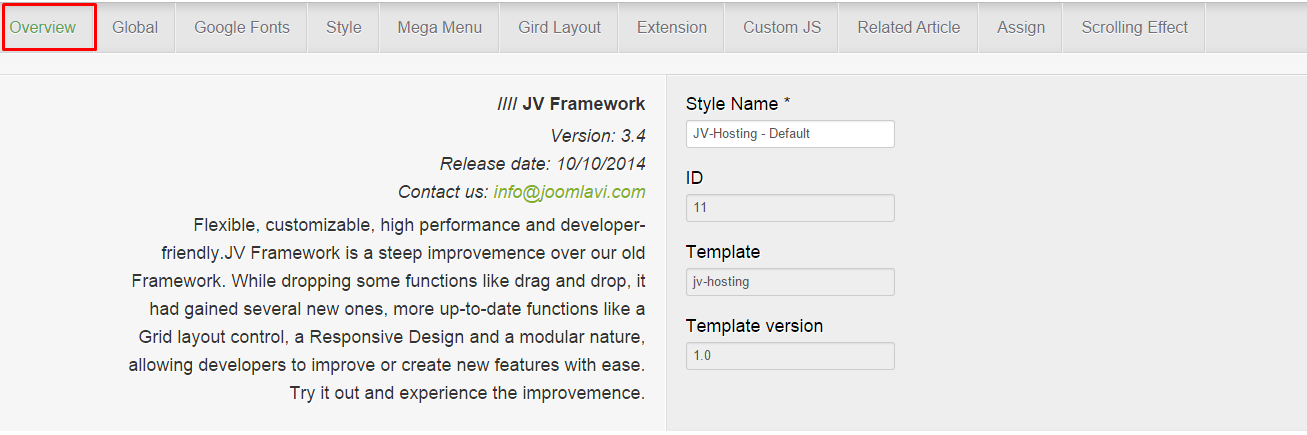Select the Style tab

coord(344,27)
